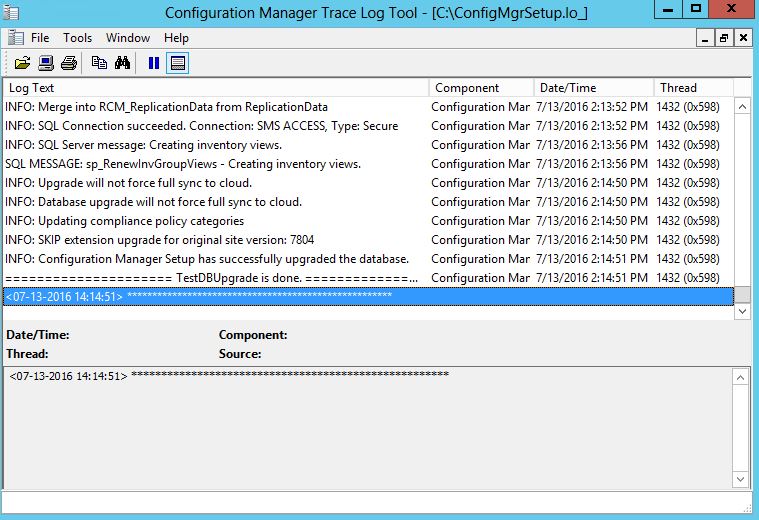The height and width of the screenshot is (520, 759).
Task: Toggle the Pause log updates button
Action: pyautogui.click(x=154, y=63)
